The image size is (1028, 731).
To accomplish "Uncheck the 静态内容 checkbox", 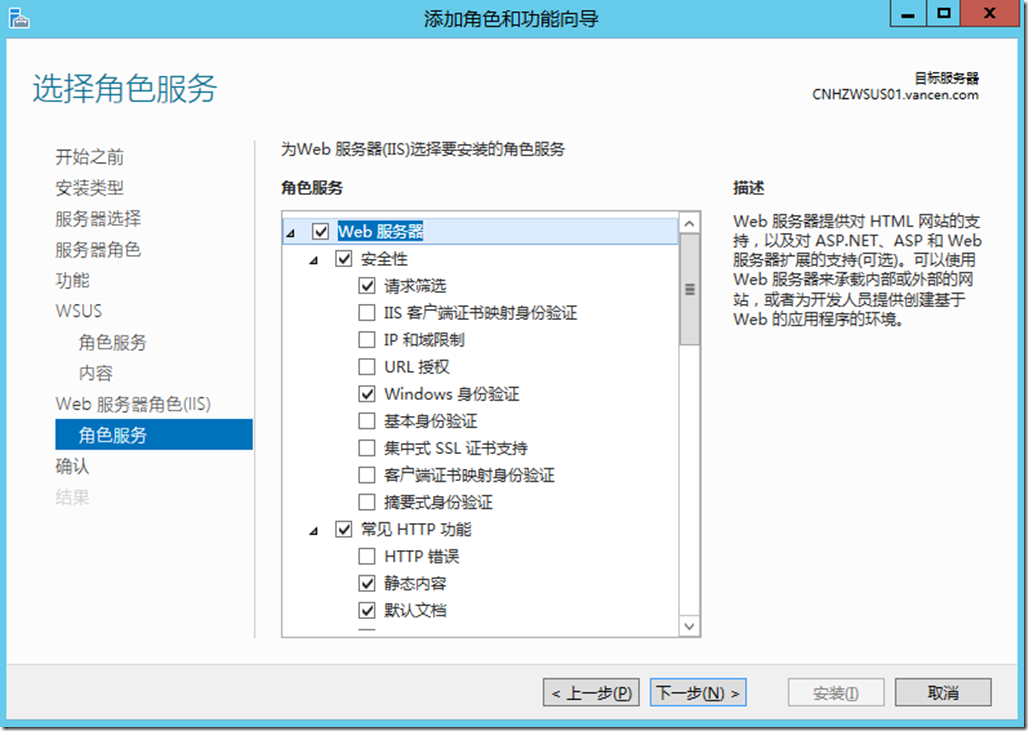I will point(367,583).
